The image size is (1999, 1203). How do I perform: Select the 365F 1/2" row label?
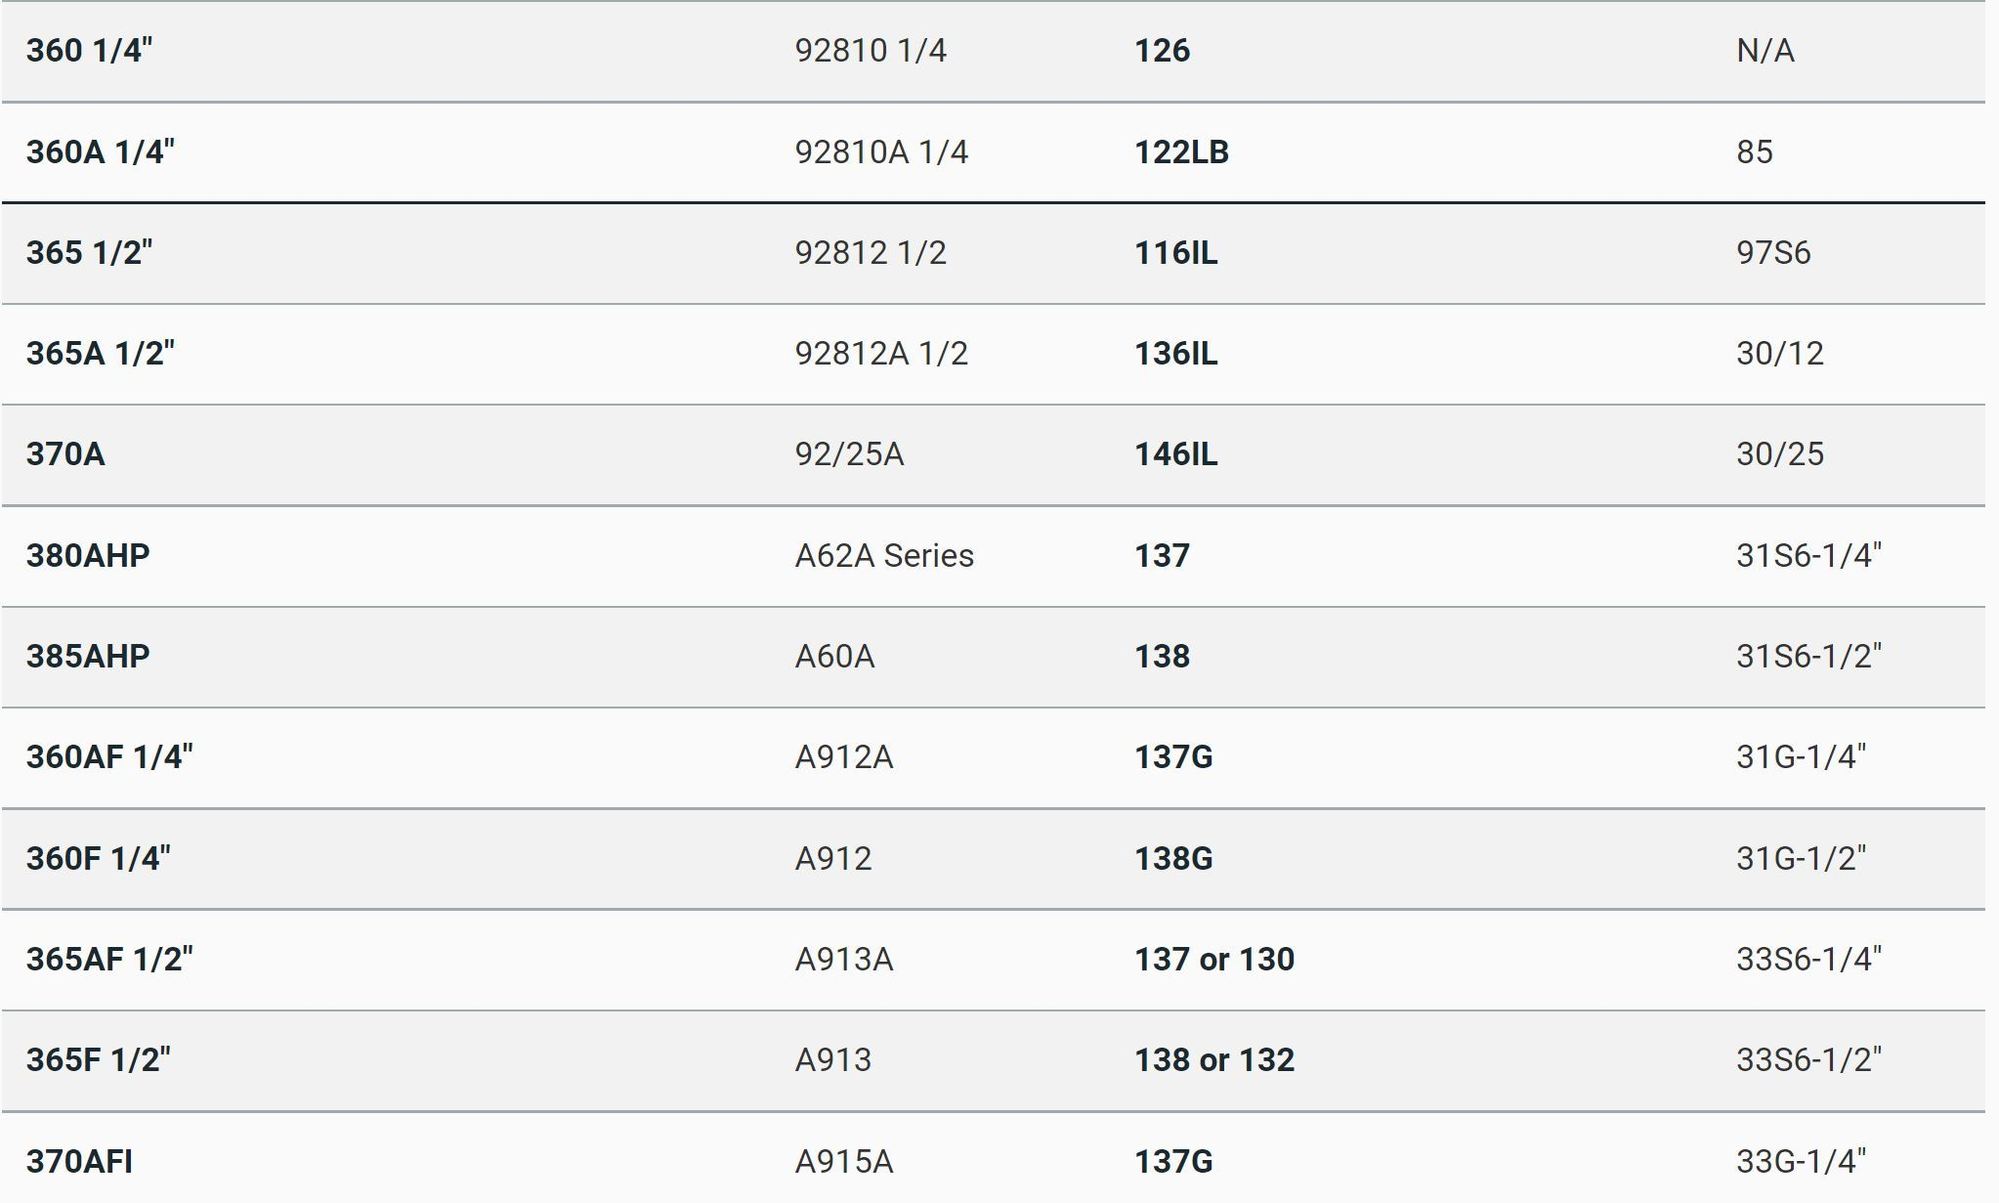[98, 1060]
